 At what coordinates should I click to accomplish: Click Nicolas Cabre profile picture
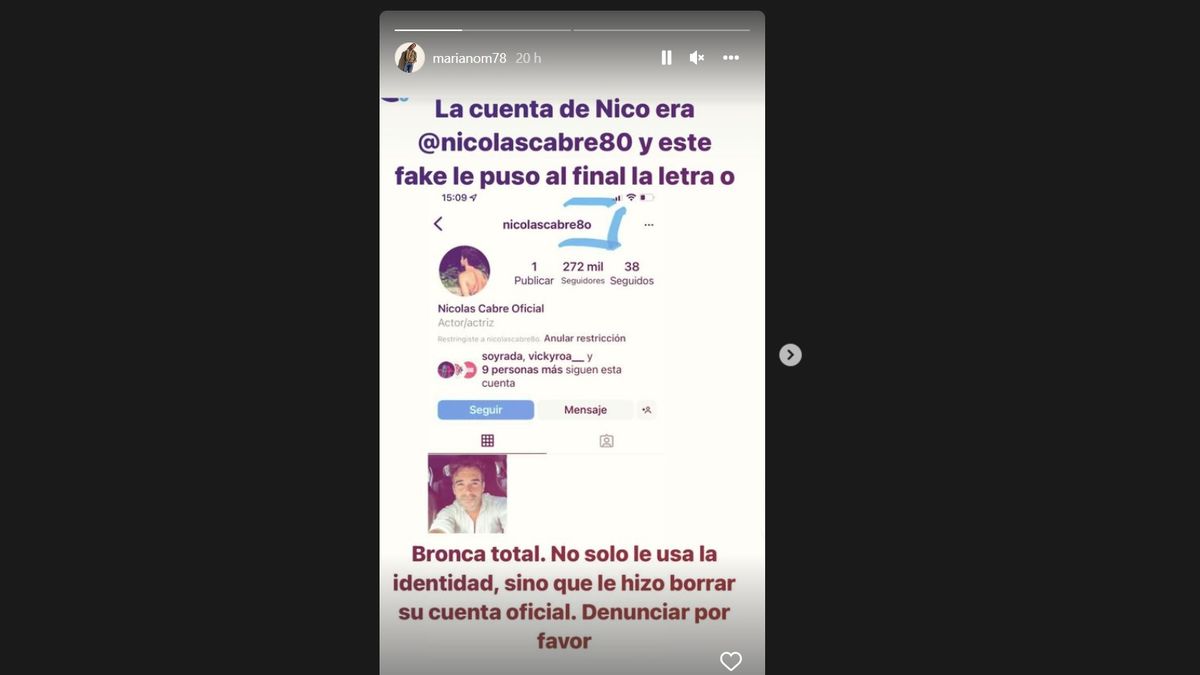point(464,271)
